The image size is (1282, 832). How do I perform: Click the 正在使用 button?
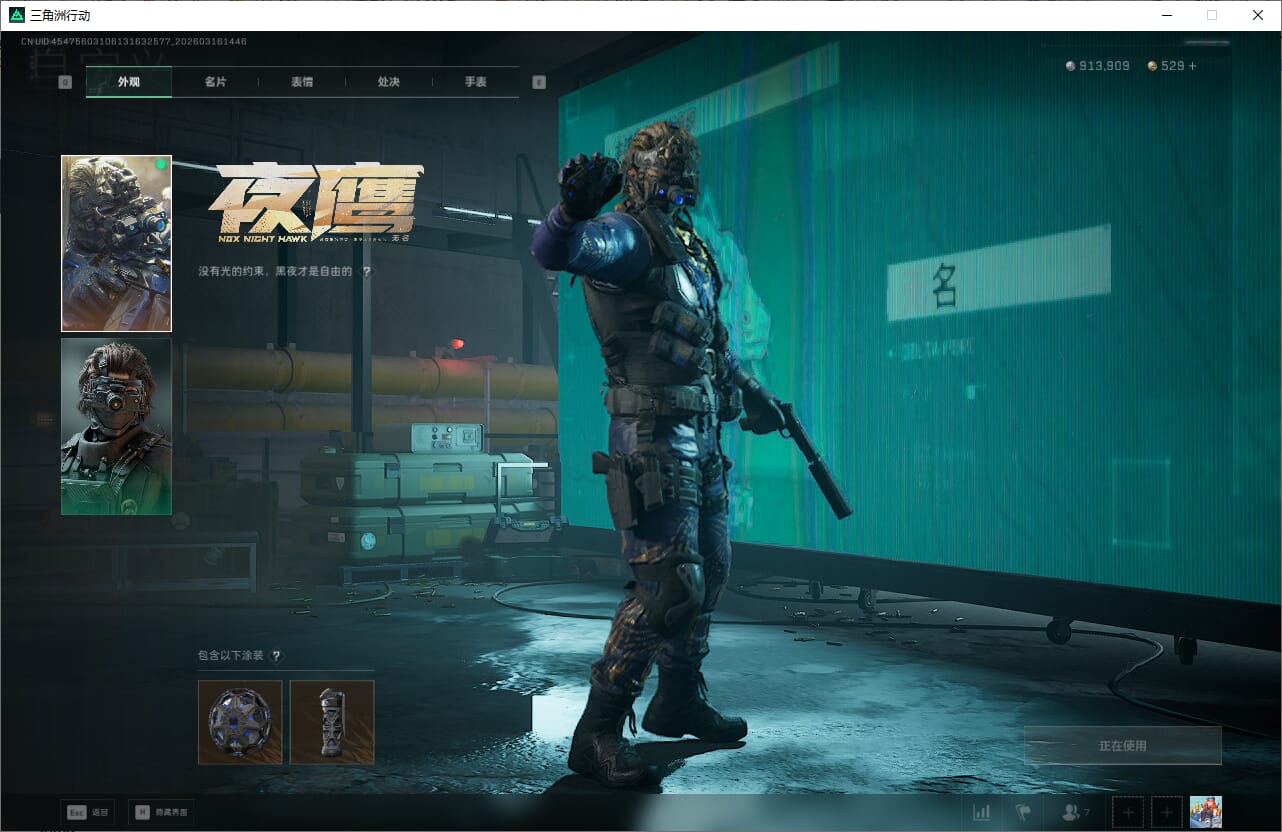(1122, 746)
